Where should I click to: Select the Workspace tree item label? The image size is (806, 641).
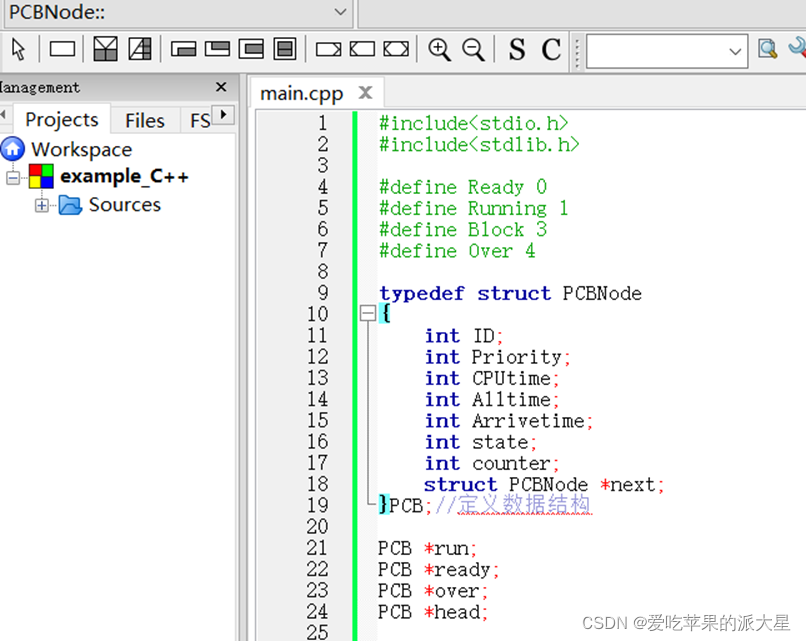pos(82,150)
